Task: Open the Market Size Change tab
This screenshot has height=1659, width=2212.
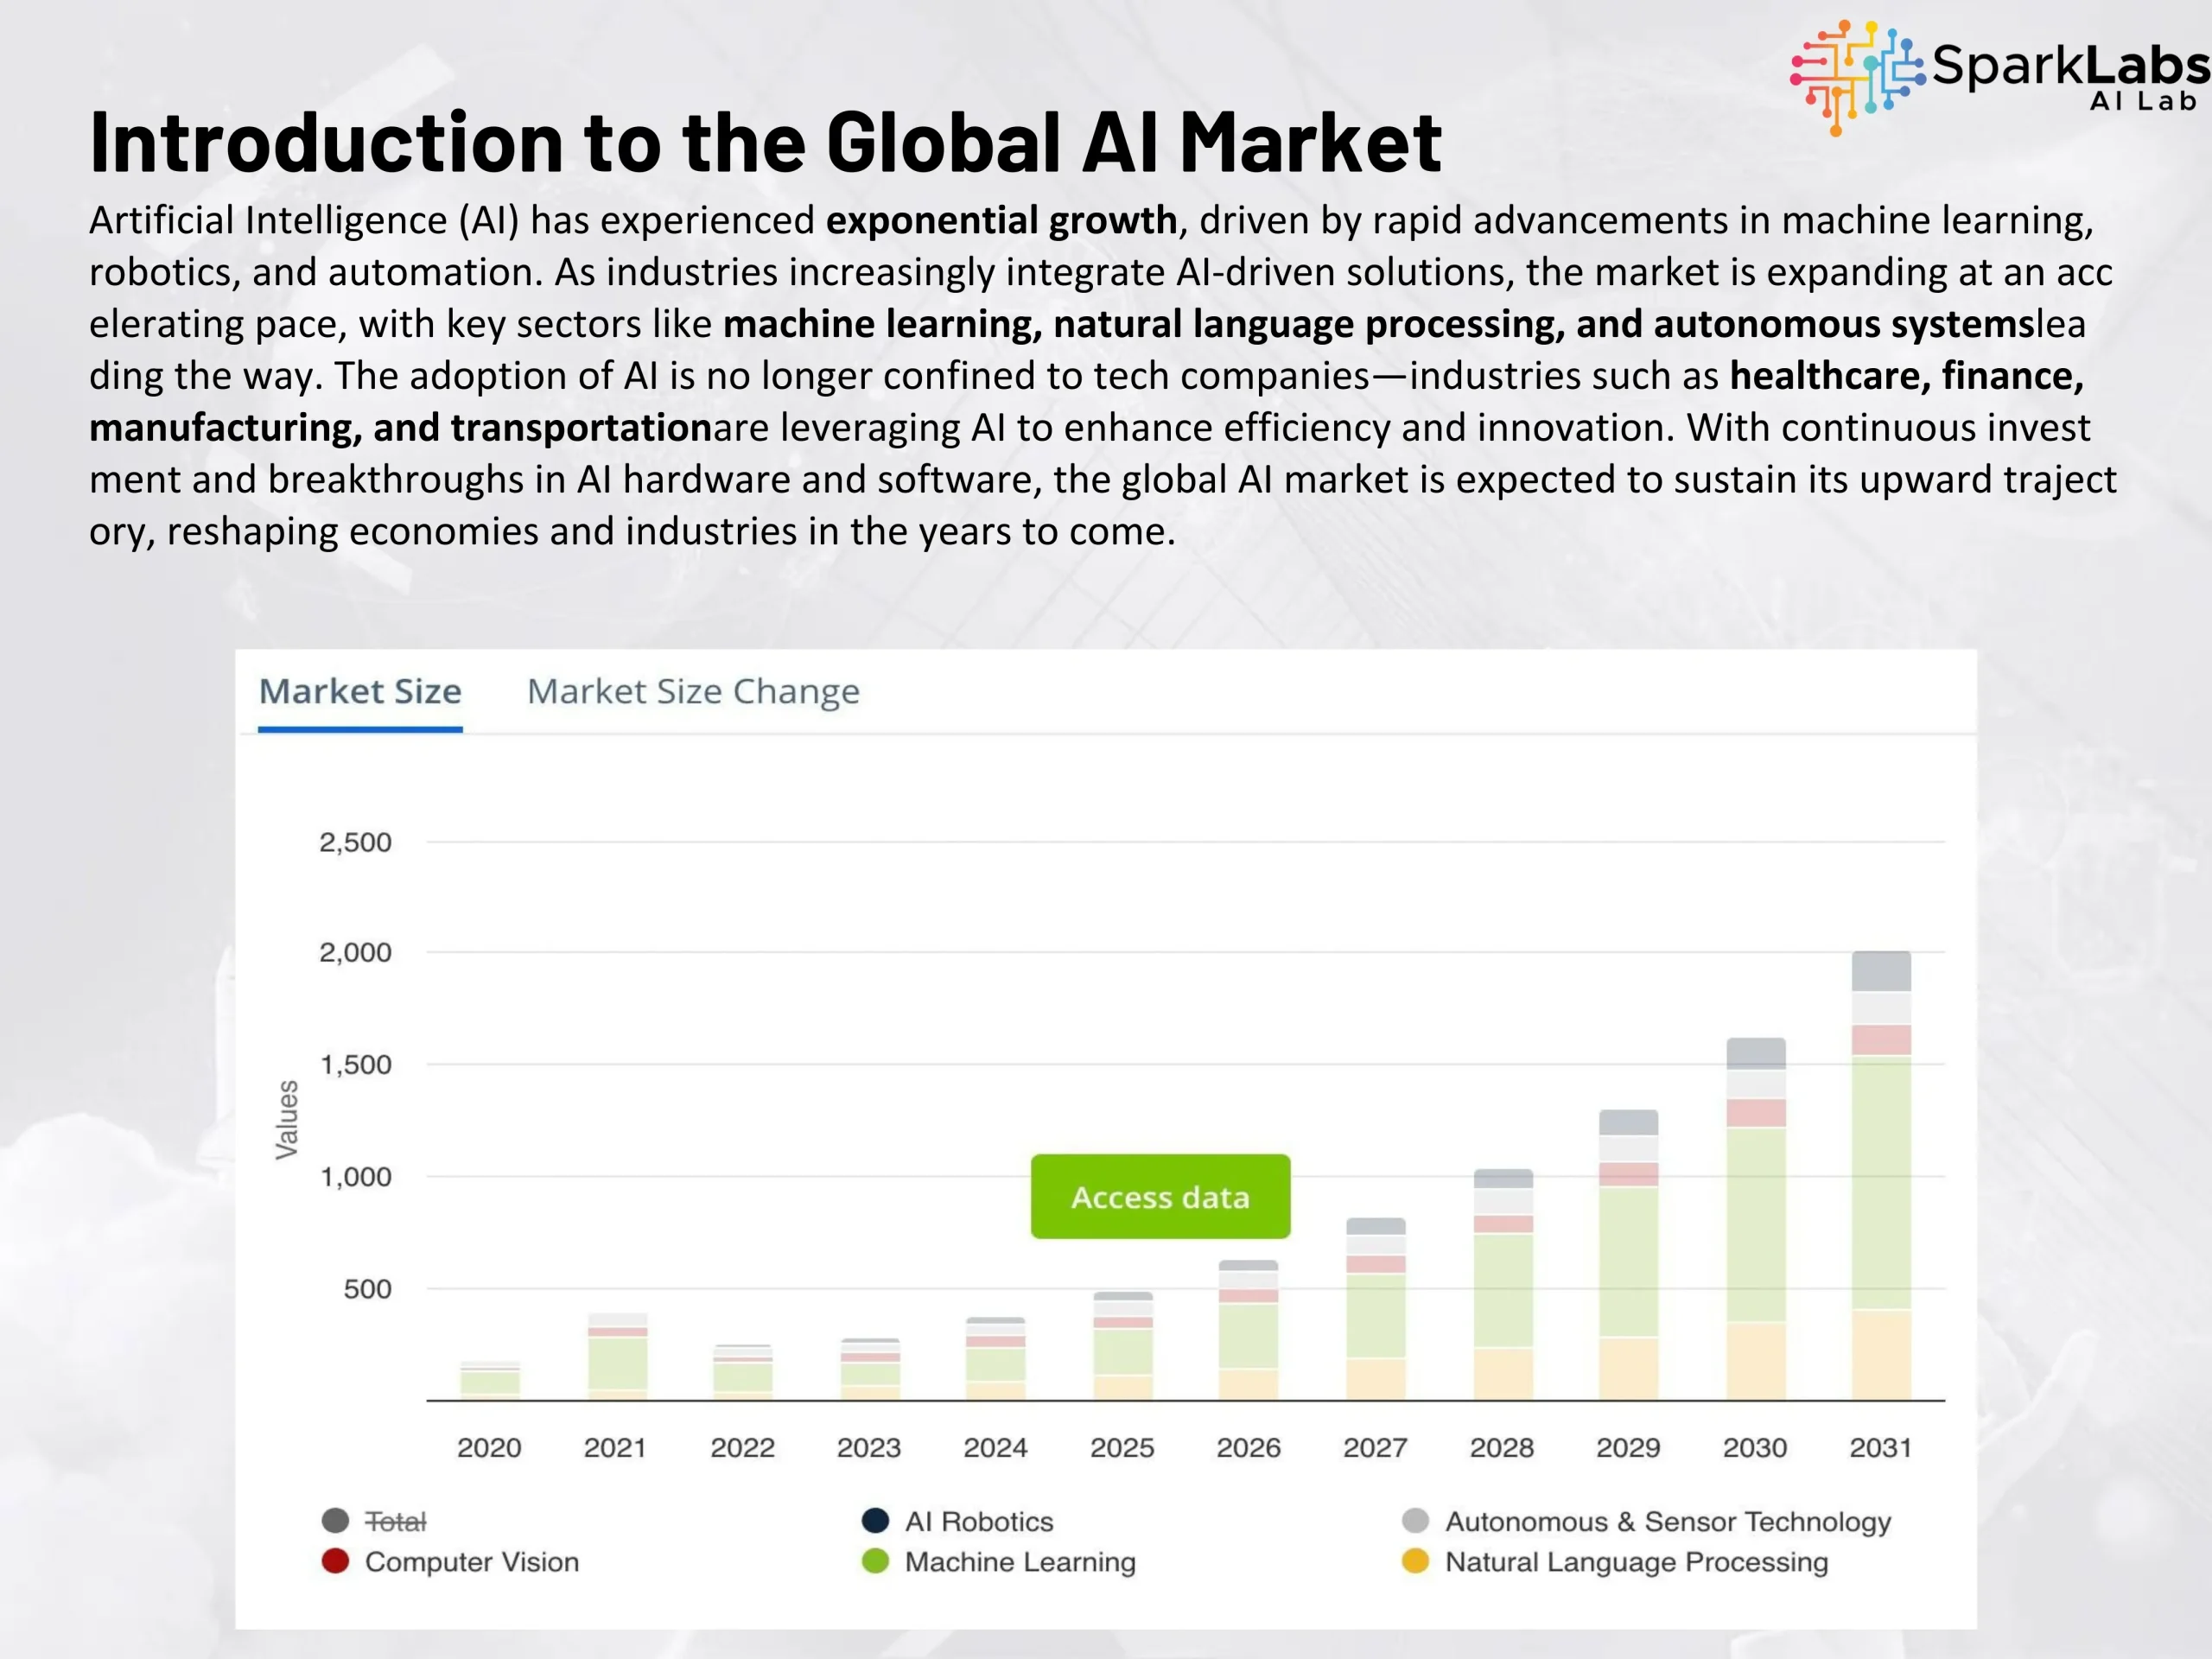Action: coord(693,692)
